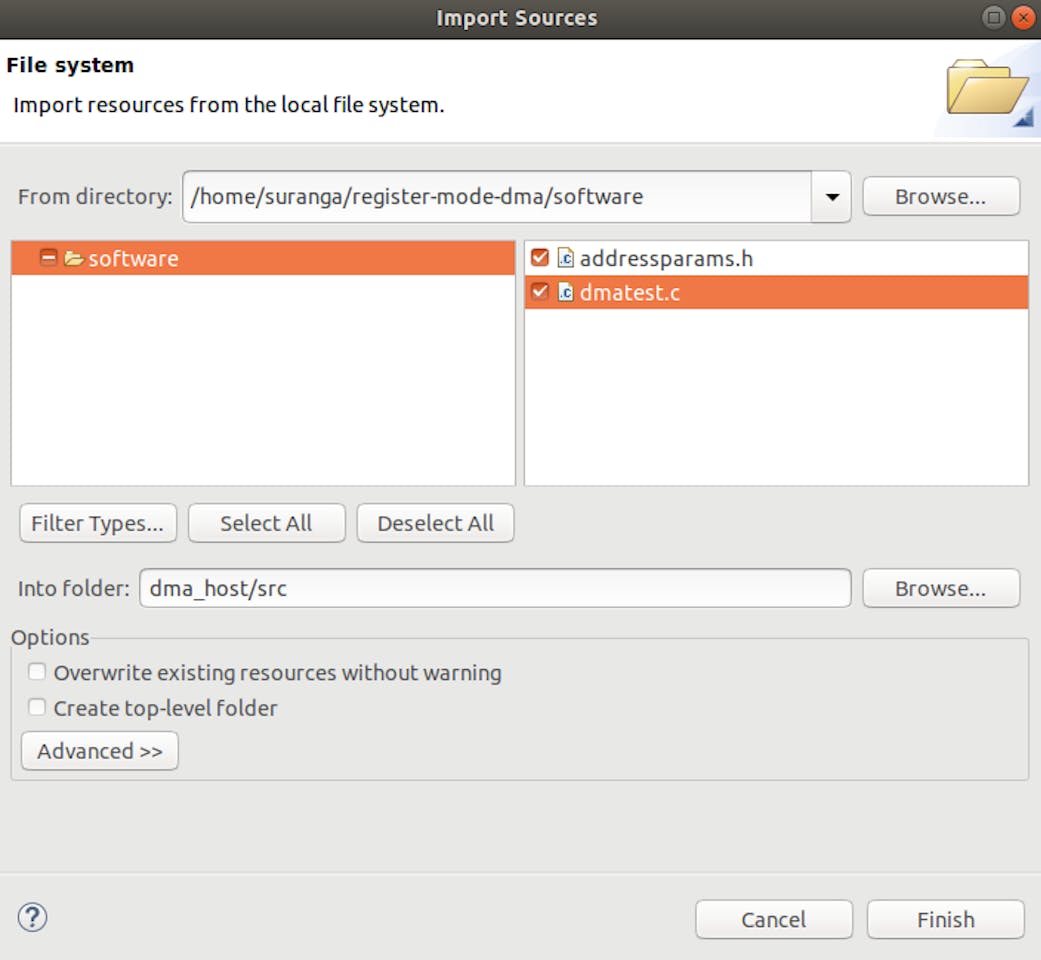
Task: Click the Help question mark icon
Action: coord(32,916)
